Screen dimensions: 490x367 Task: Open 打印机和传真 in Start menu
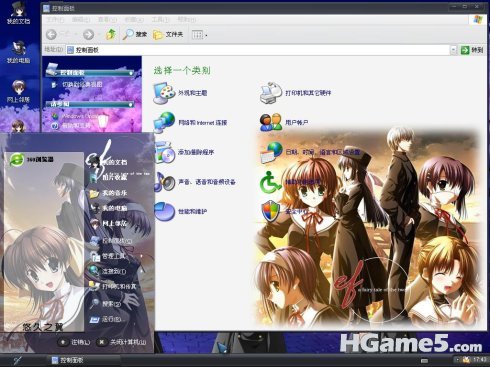(113, 286)
